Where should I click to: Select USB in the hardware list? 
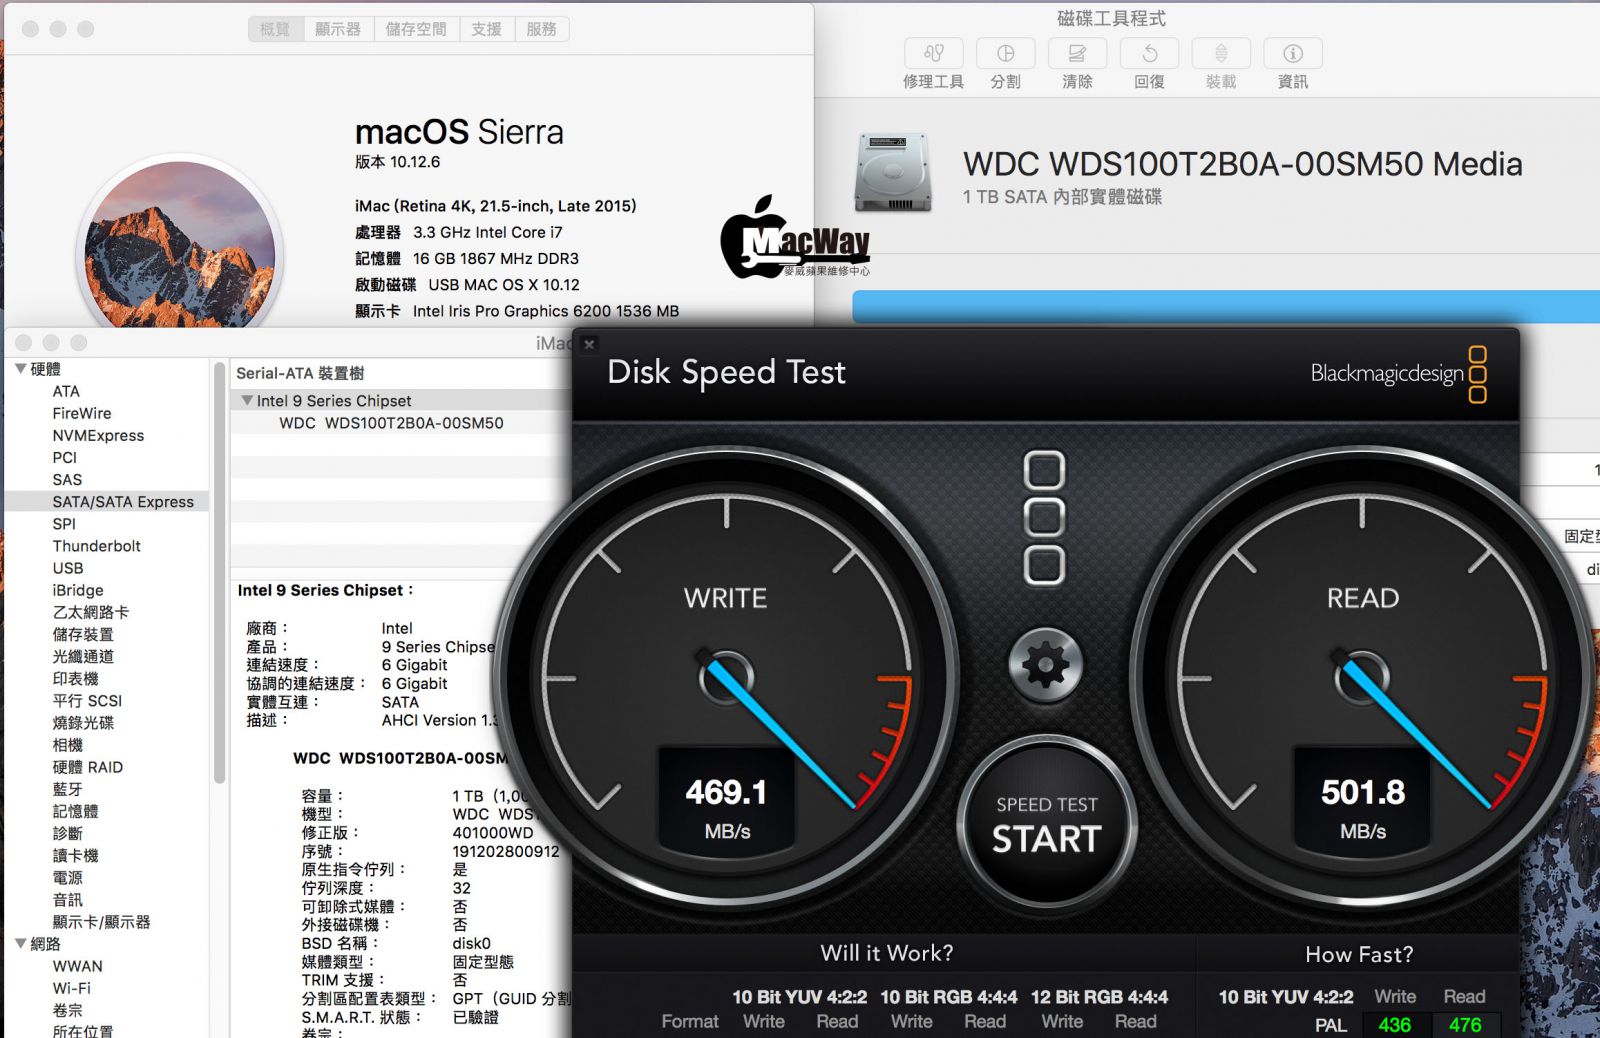coord(68,567)
